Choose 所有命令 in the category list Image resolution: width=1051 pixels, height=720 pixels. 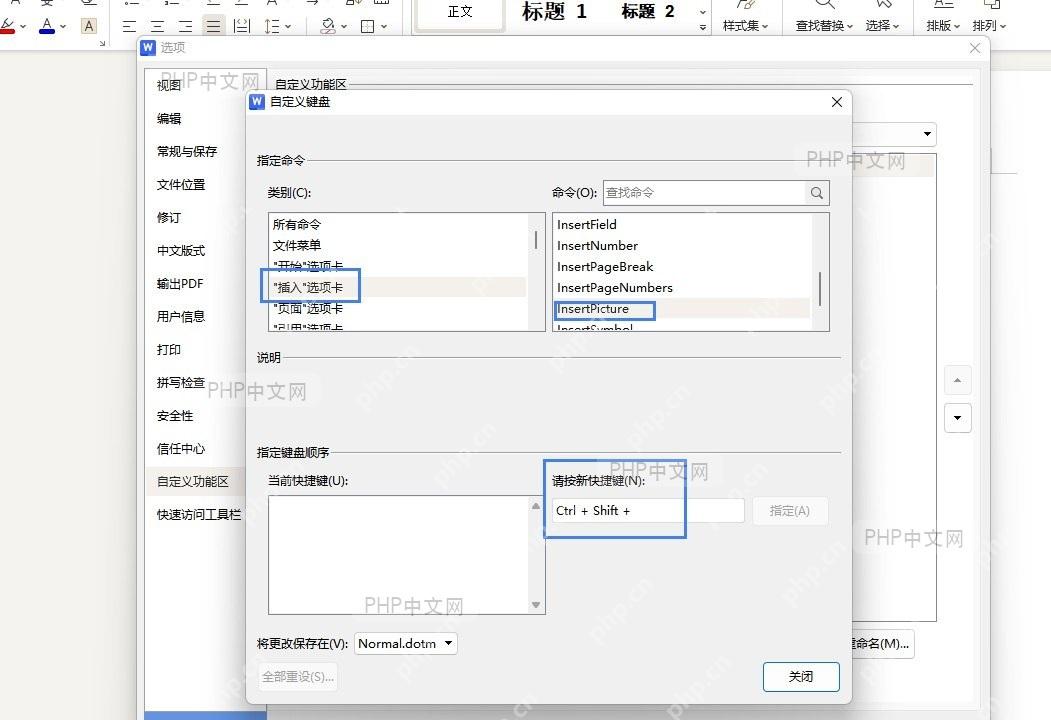point(397,225)
